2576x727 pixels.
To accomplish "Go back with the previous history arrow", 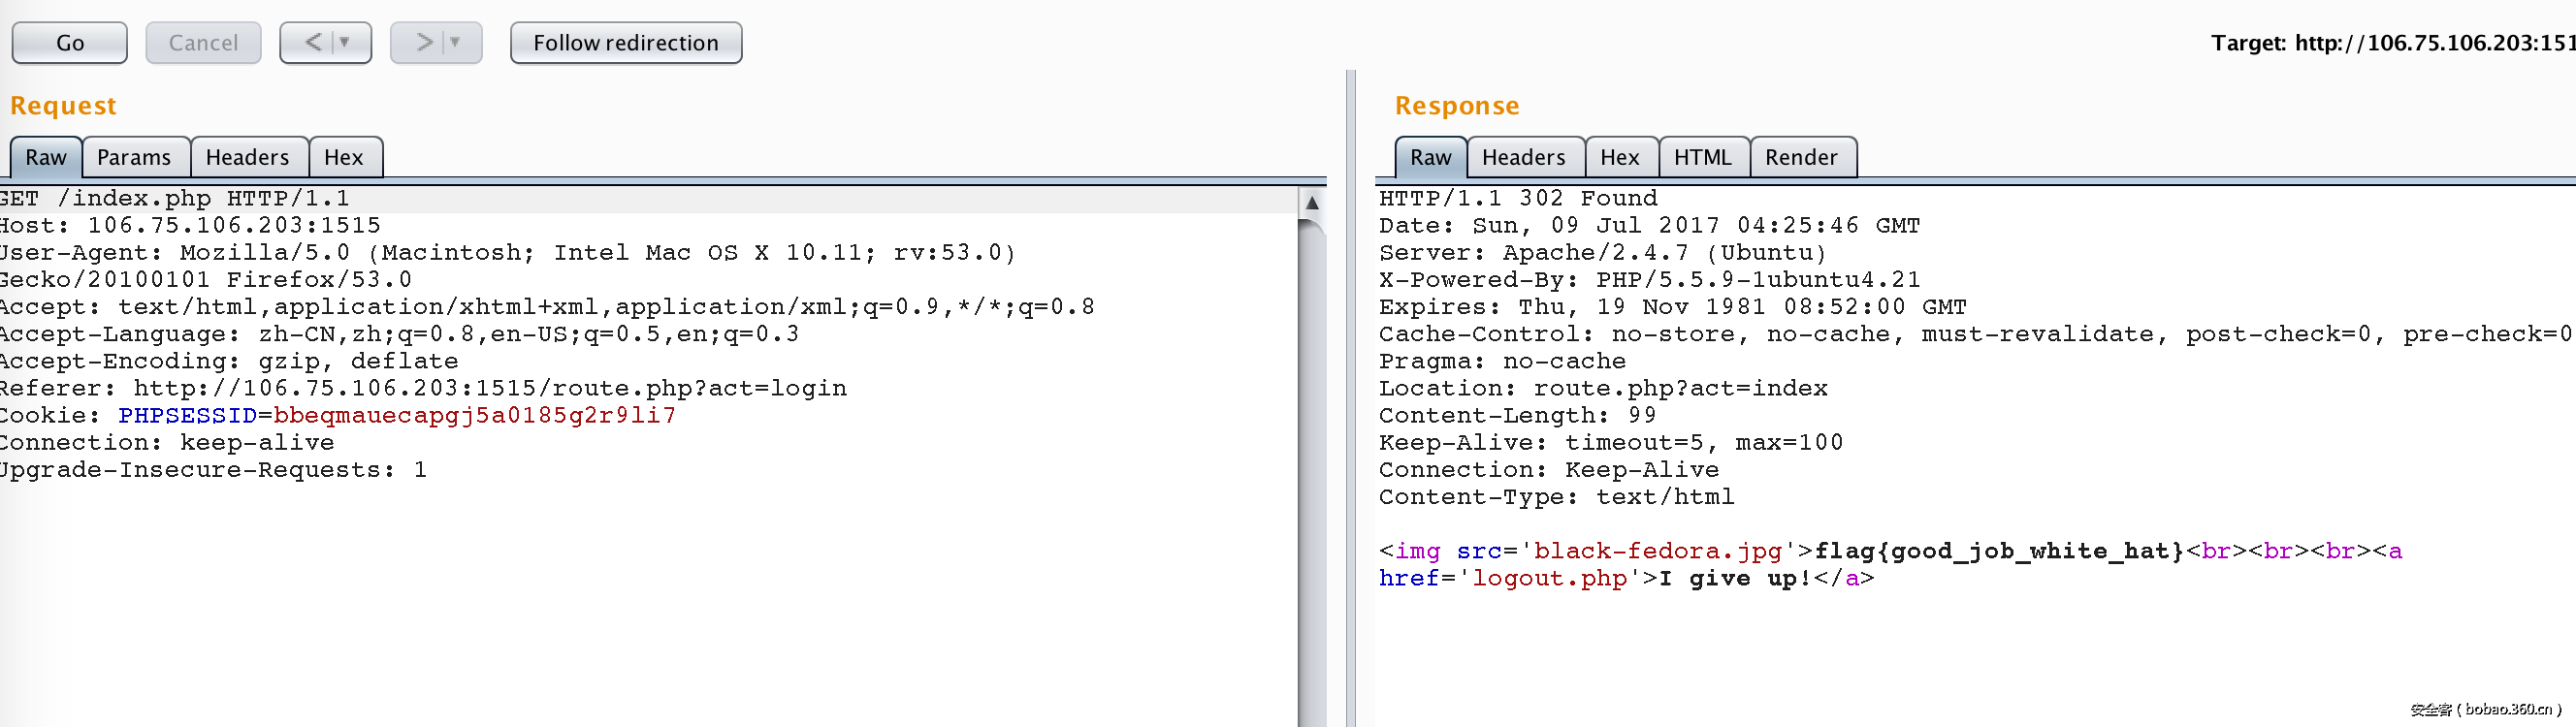I will 313,43.
